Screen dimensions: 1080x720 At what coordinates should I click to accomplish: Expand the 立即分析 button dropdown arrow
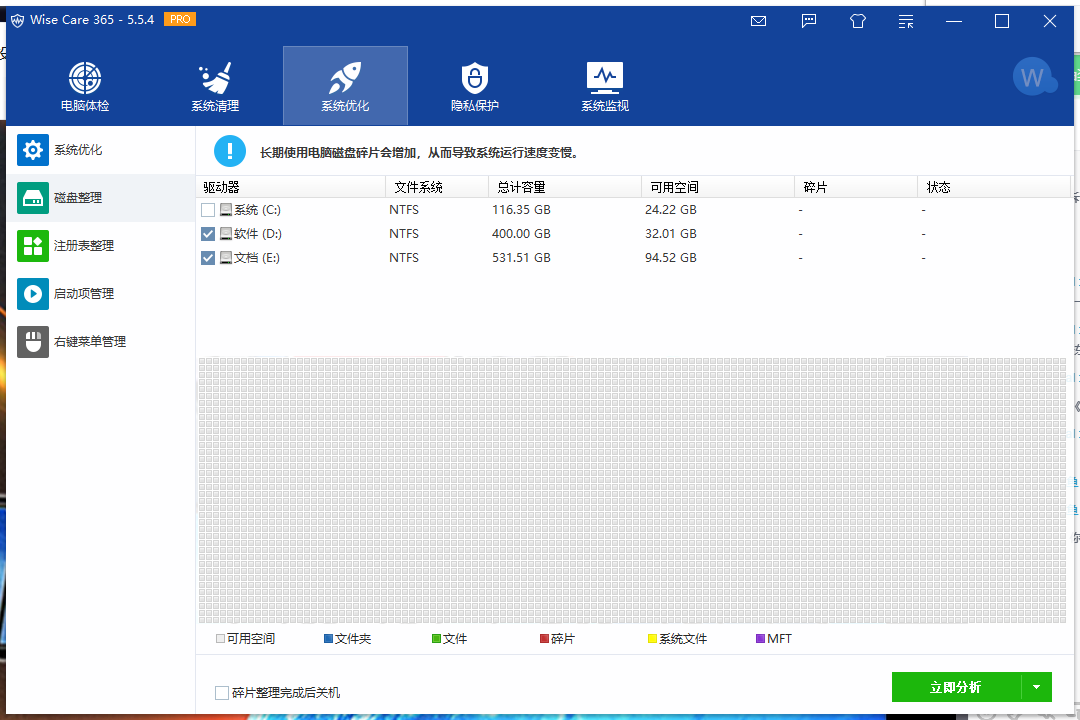[1036, 687]
